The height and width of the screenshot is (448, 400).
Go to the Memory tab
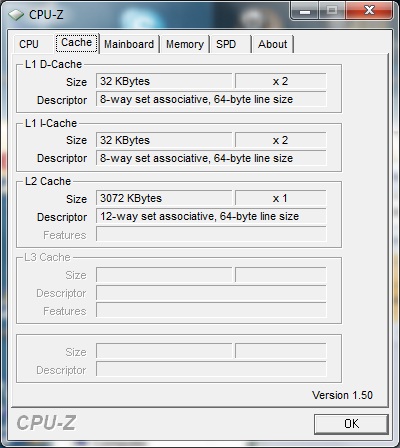pos(185,44)
